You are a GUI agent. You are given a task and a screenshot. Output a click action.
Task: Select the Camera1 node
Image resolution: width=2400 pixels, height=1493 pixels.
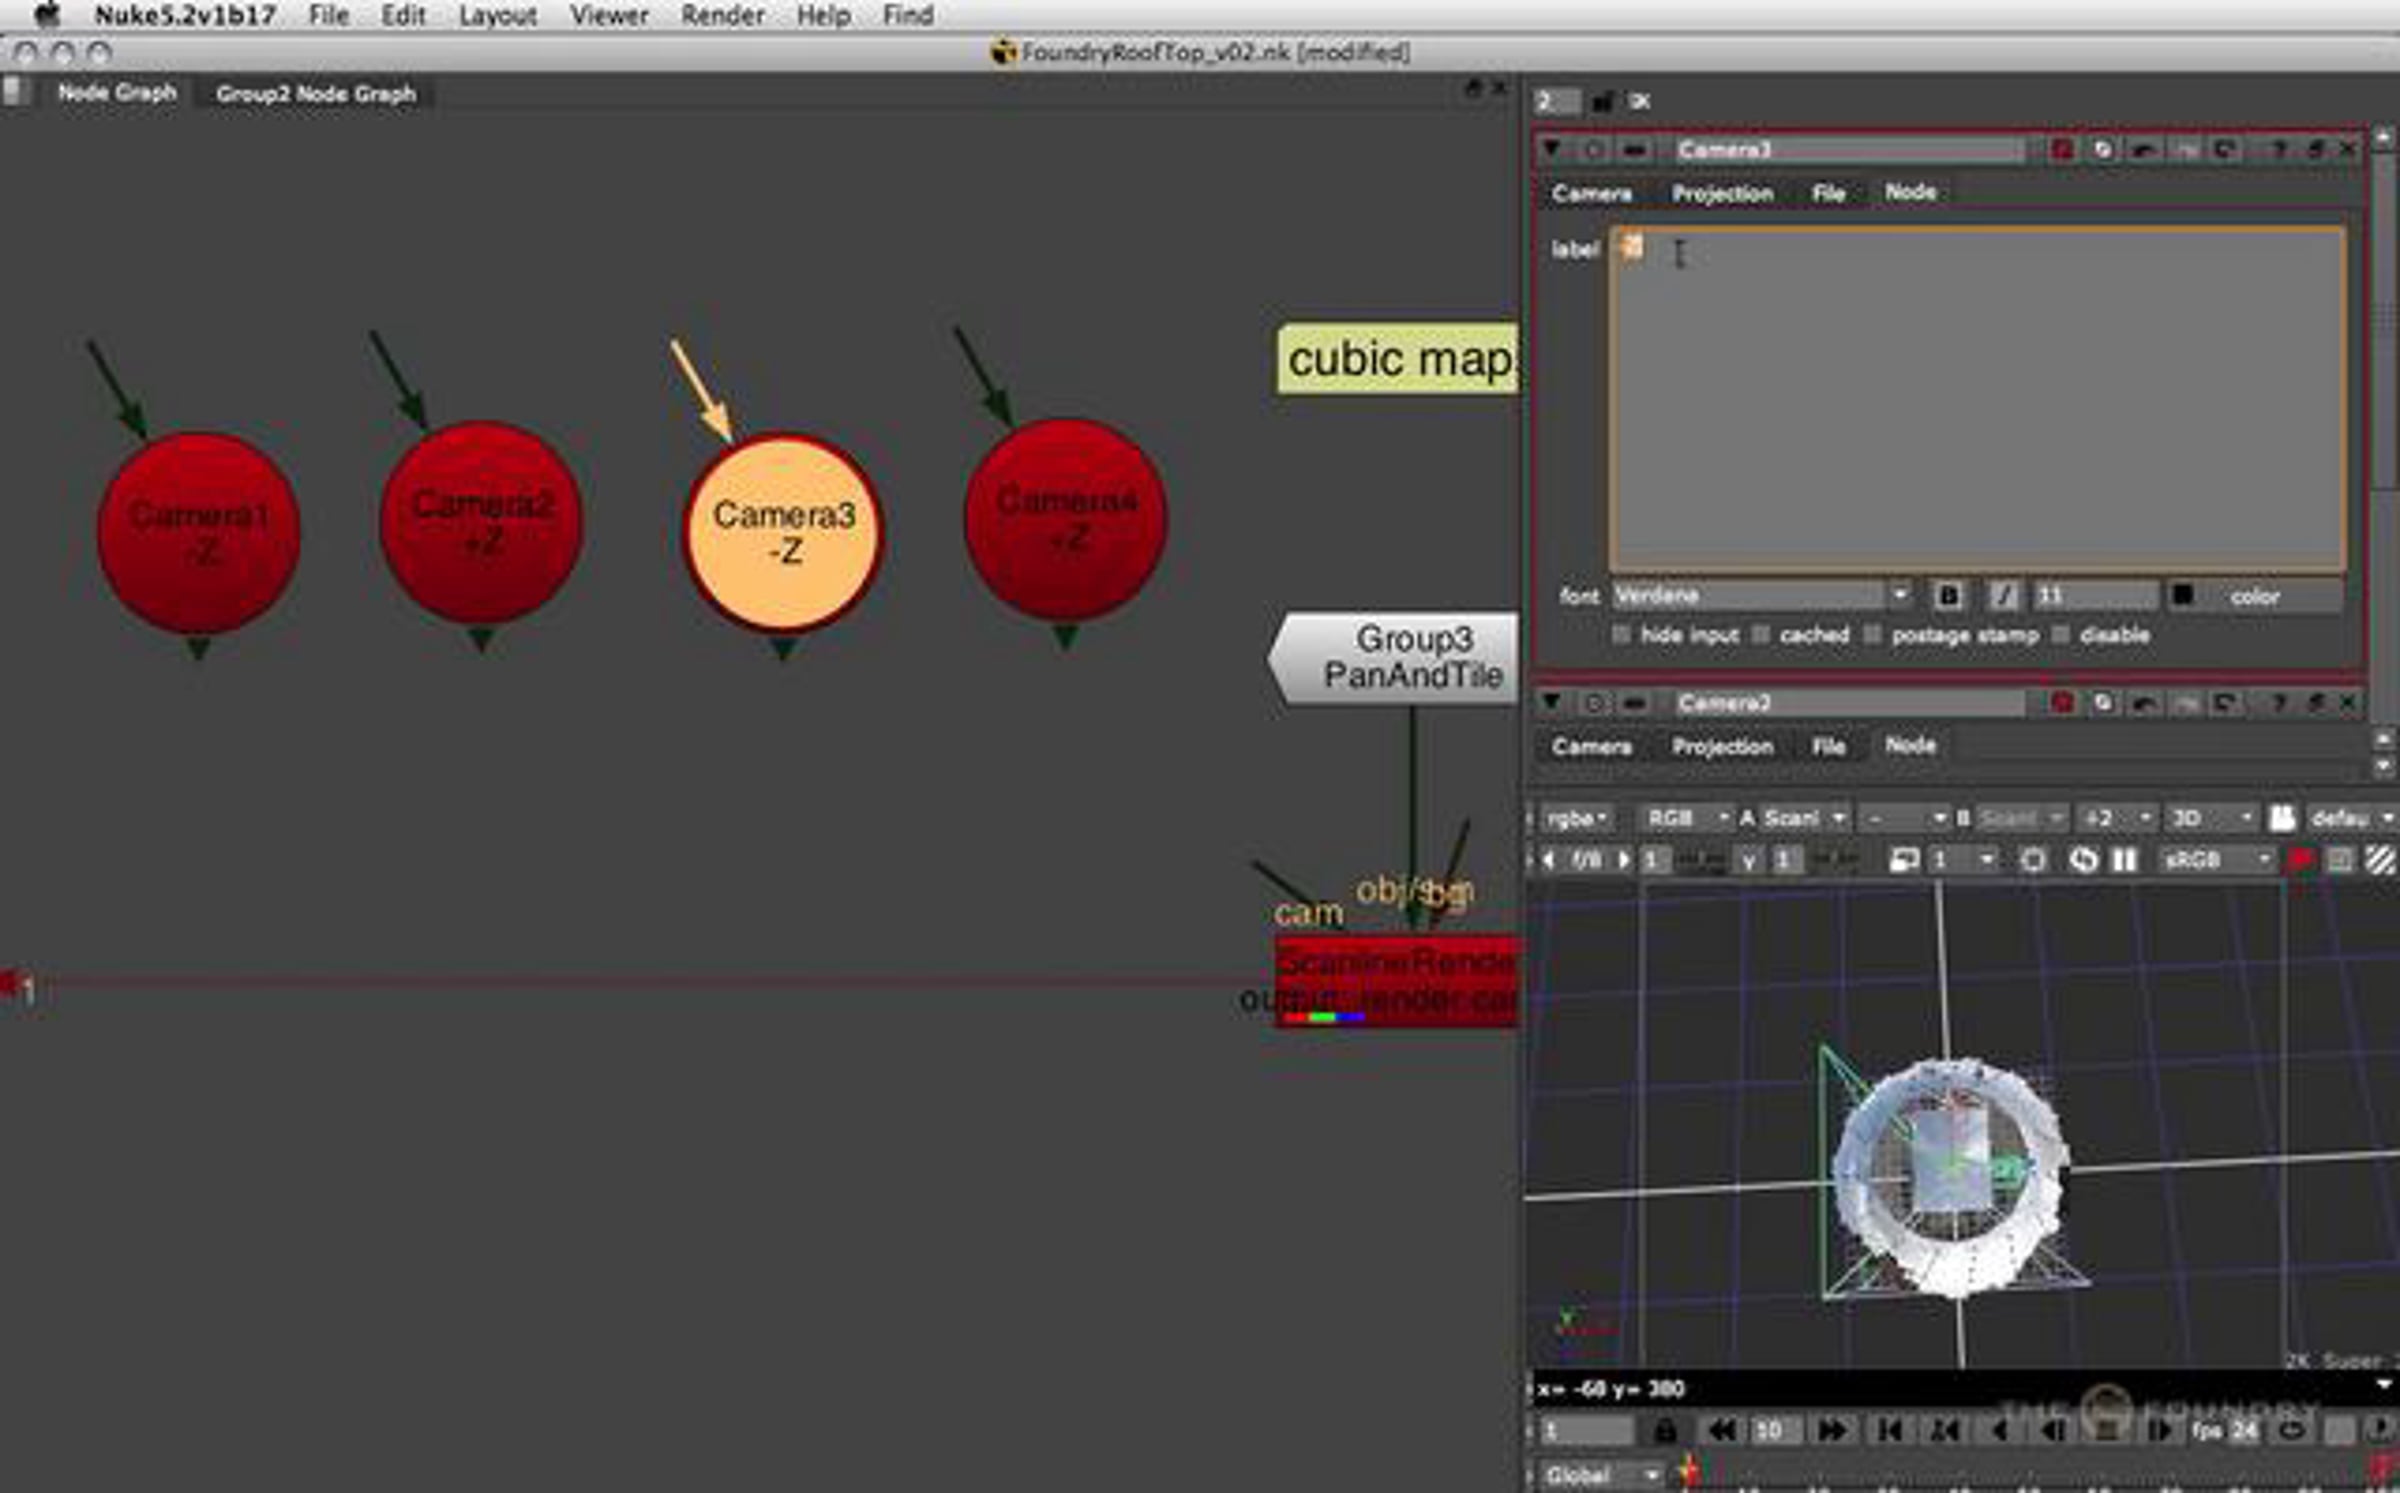point(198,533)
